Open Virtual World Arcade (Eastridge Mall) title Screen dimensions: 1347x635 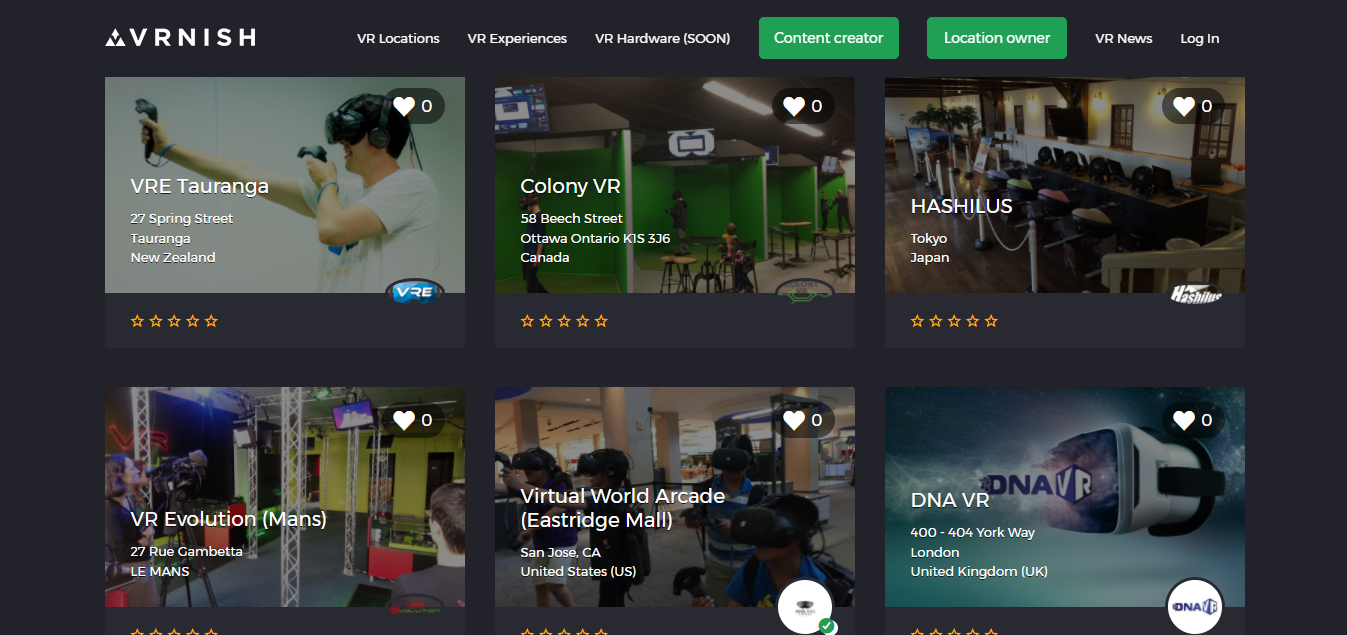click(622, 508)
